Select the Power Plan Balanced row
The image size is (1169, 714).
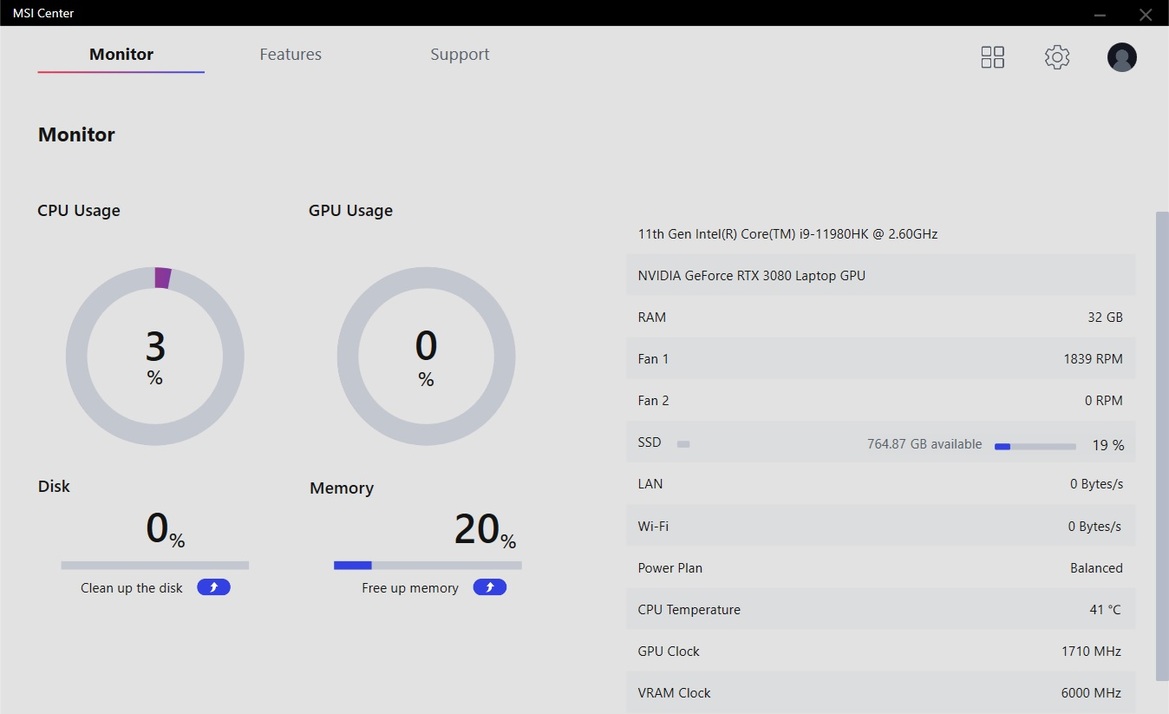coord(880,568)
